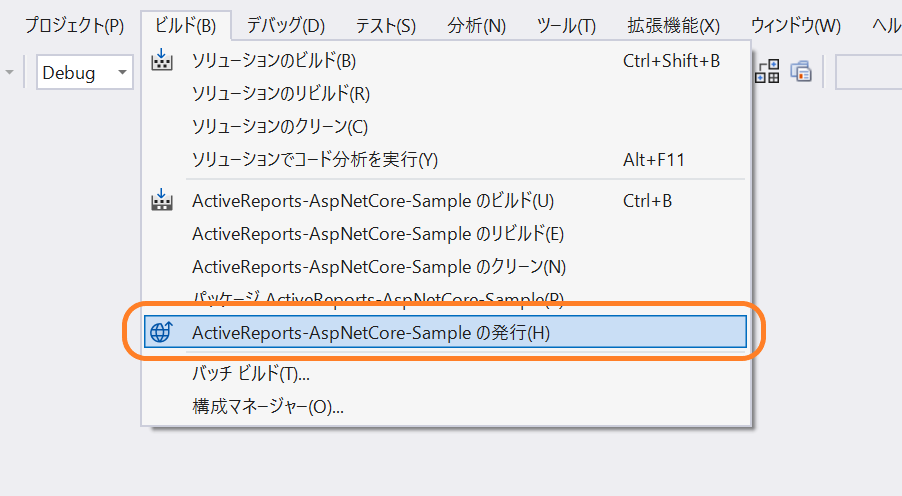Click the Alt+F11 shortcut text
The height and width of the screenshot is (496, 902).
654,160
